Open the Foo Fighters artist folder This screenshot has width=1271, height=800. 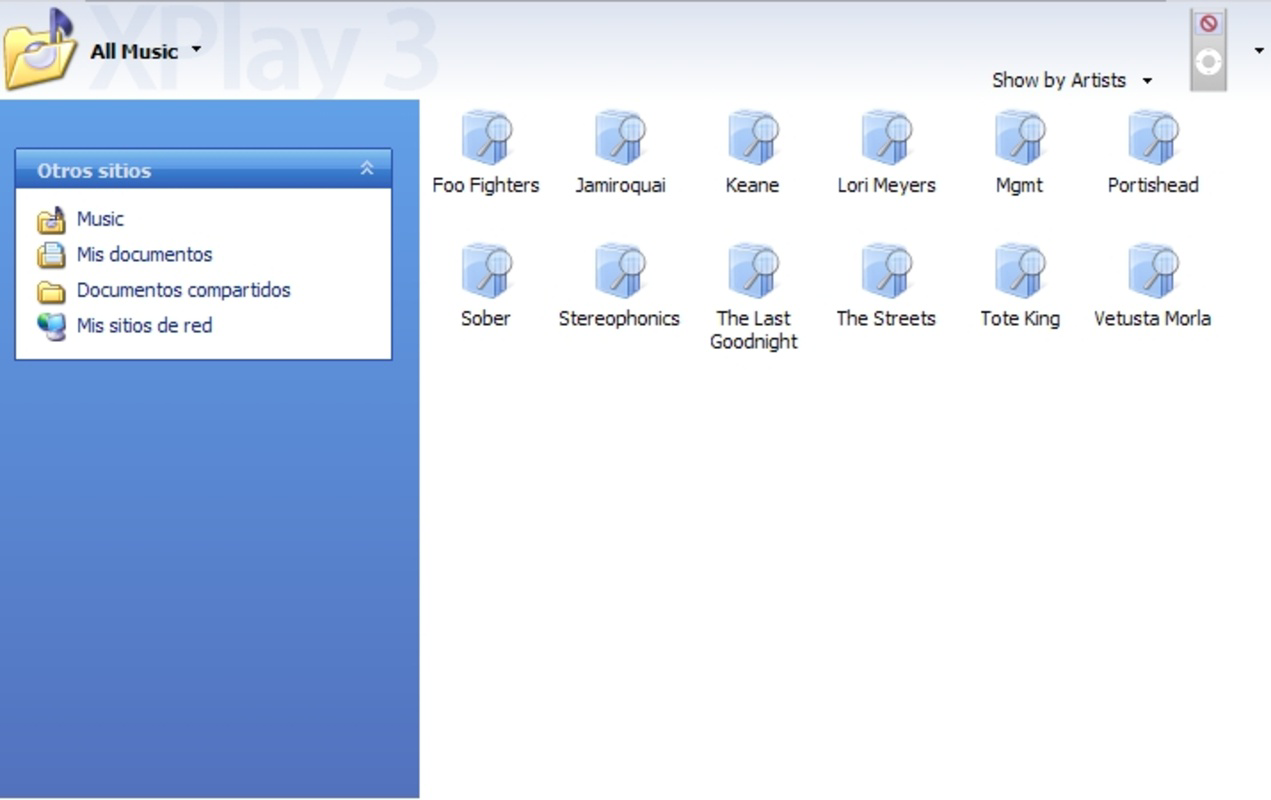tap(486, 140)
